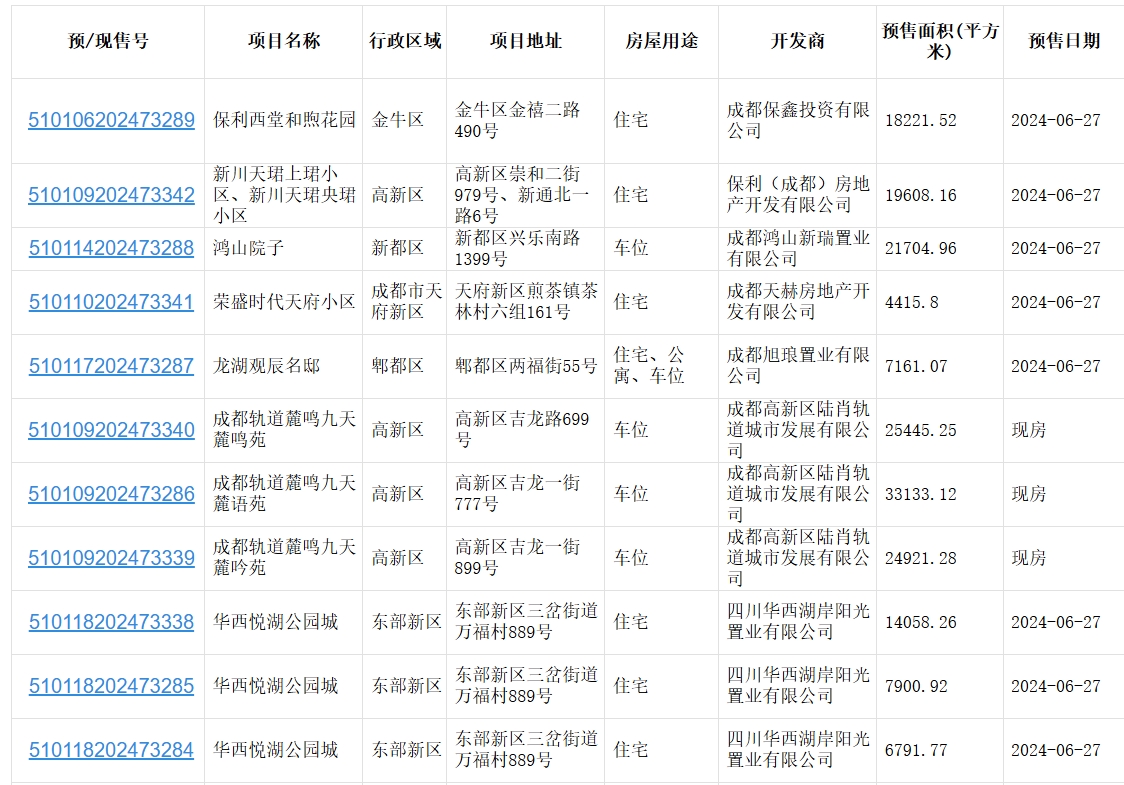
Task: Open presale number 510109202473342 link
Action: click(x=111, y=195)
